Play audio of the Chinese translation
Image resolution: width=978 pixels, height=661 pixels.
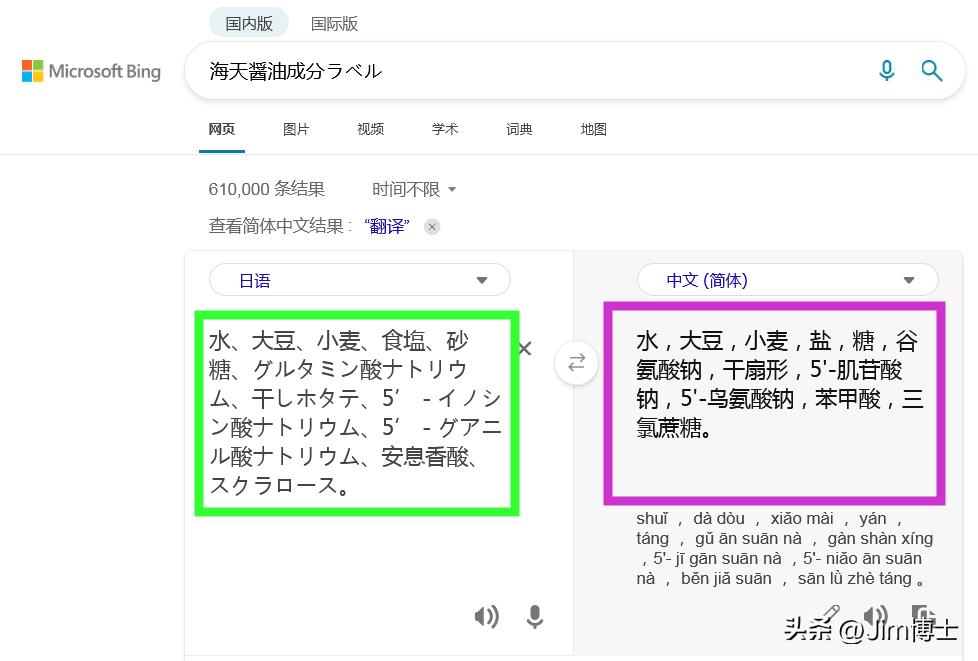click(875, 615)
